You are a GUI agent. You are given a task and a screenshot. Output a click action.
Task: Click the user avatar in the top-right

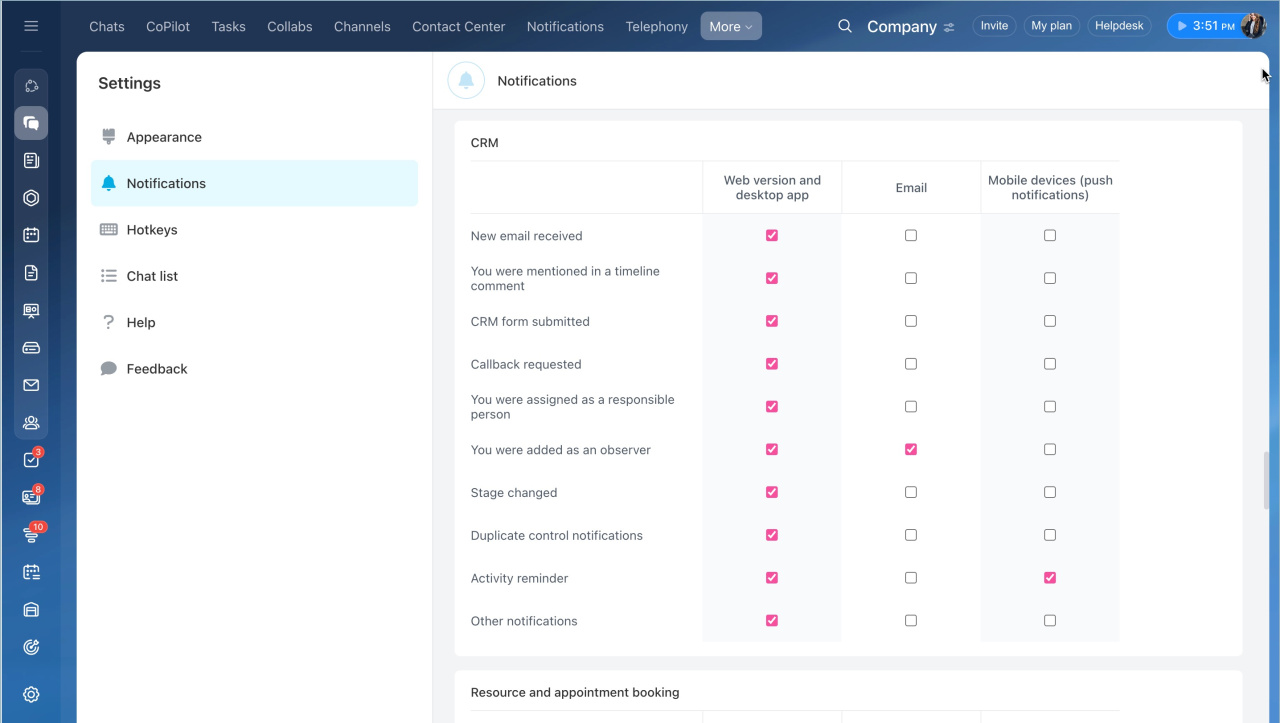[1252, 26]
